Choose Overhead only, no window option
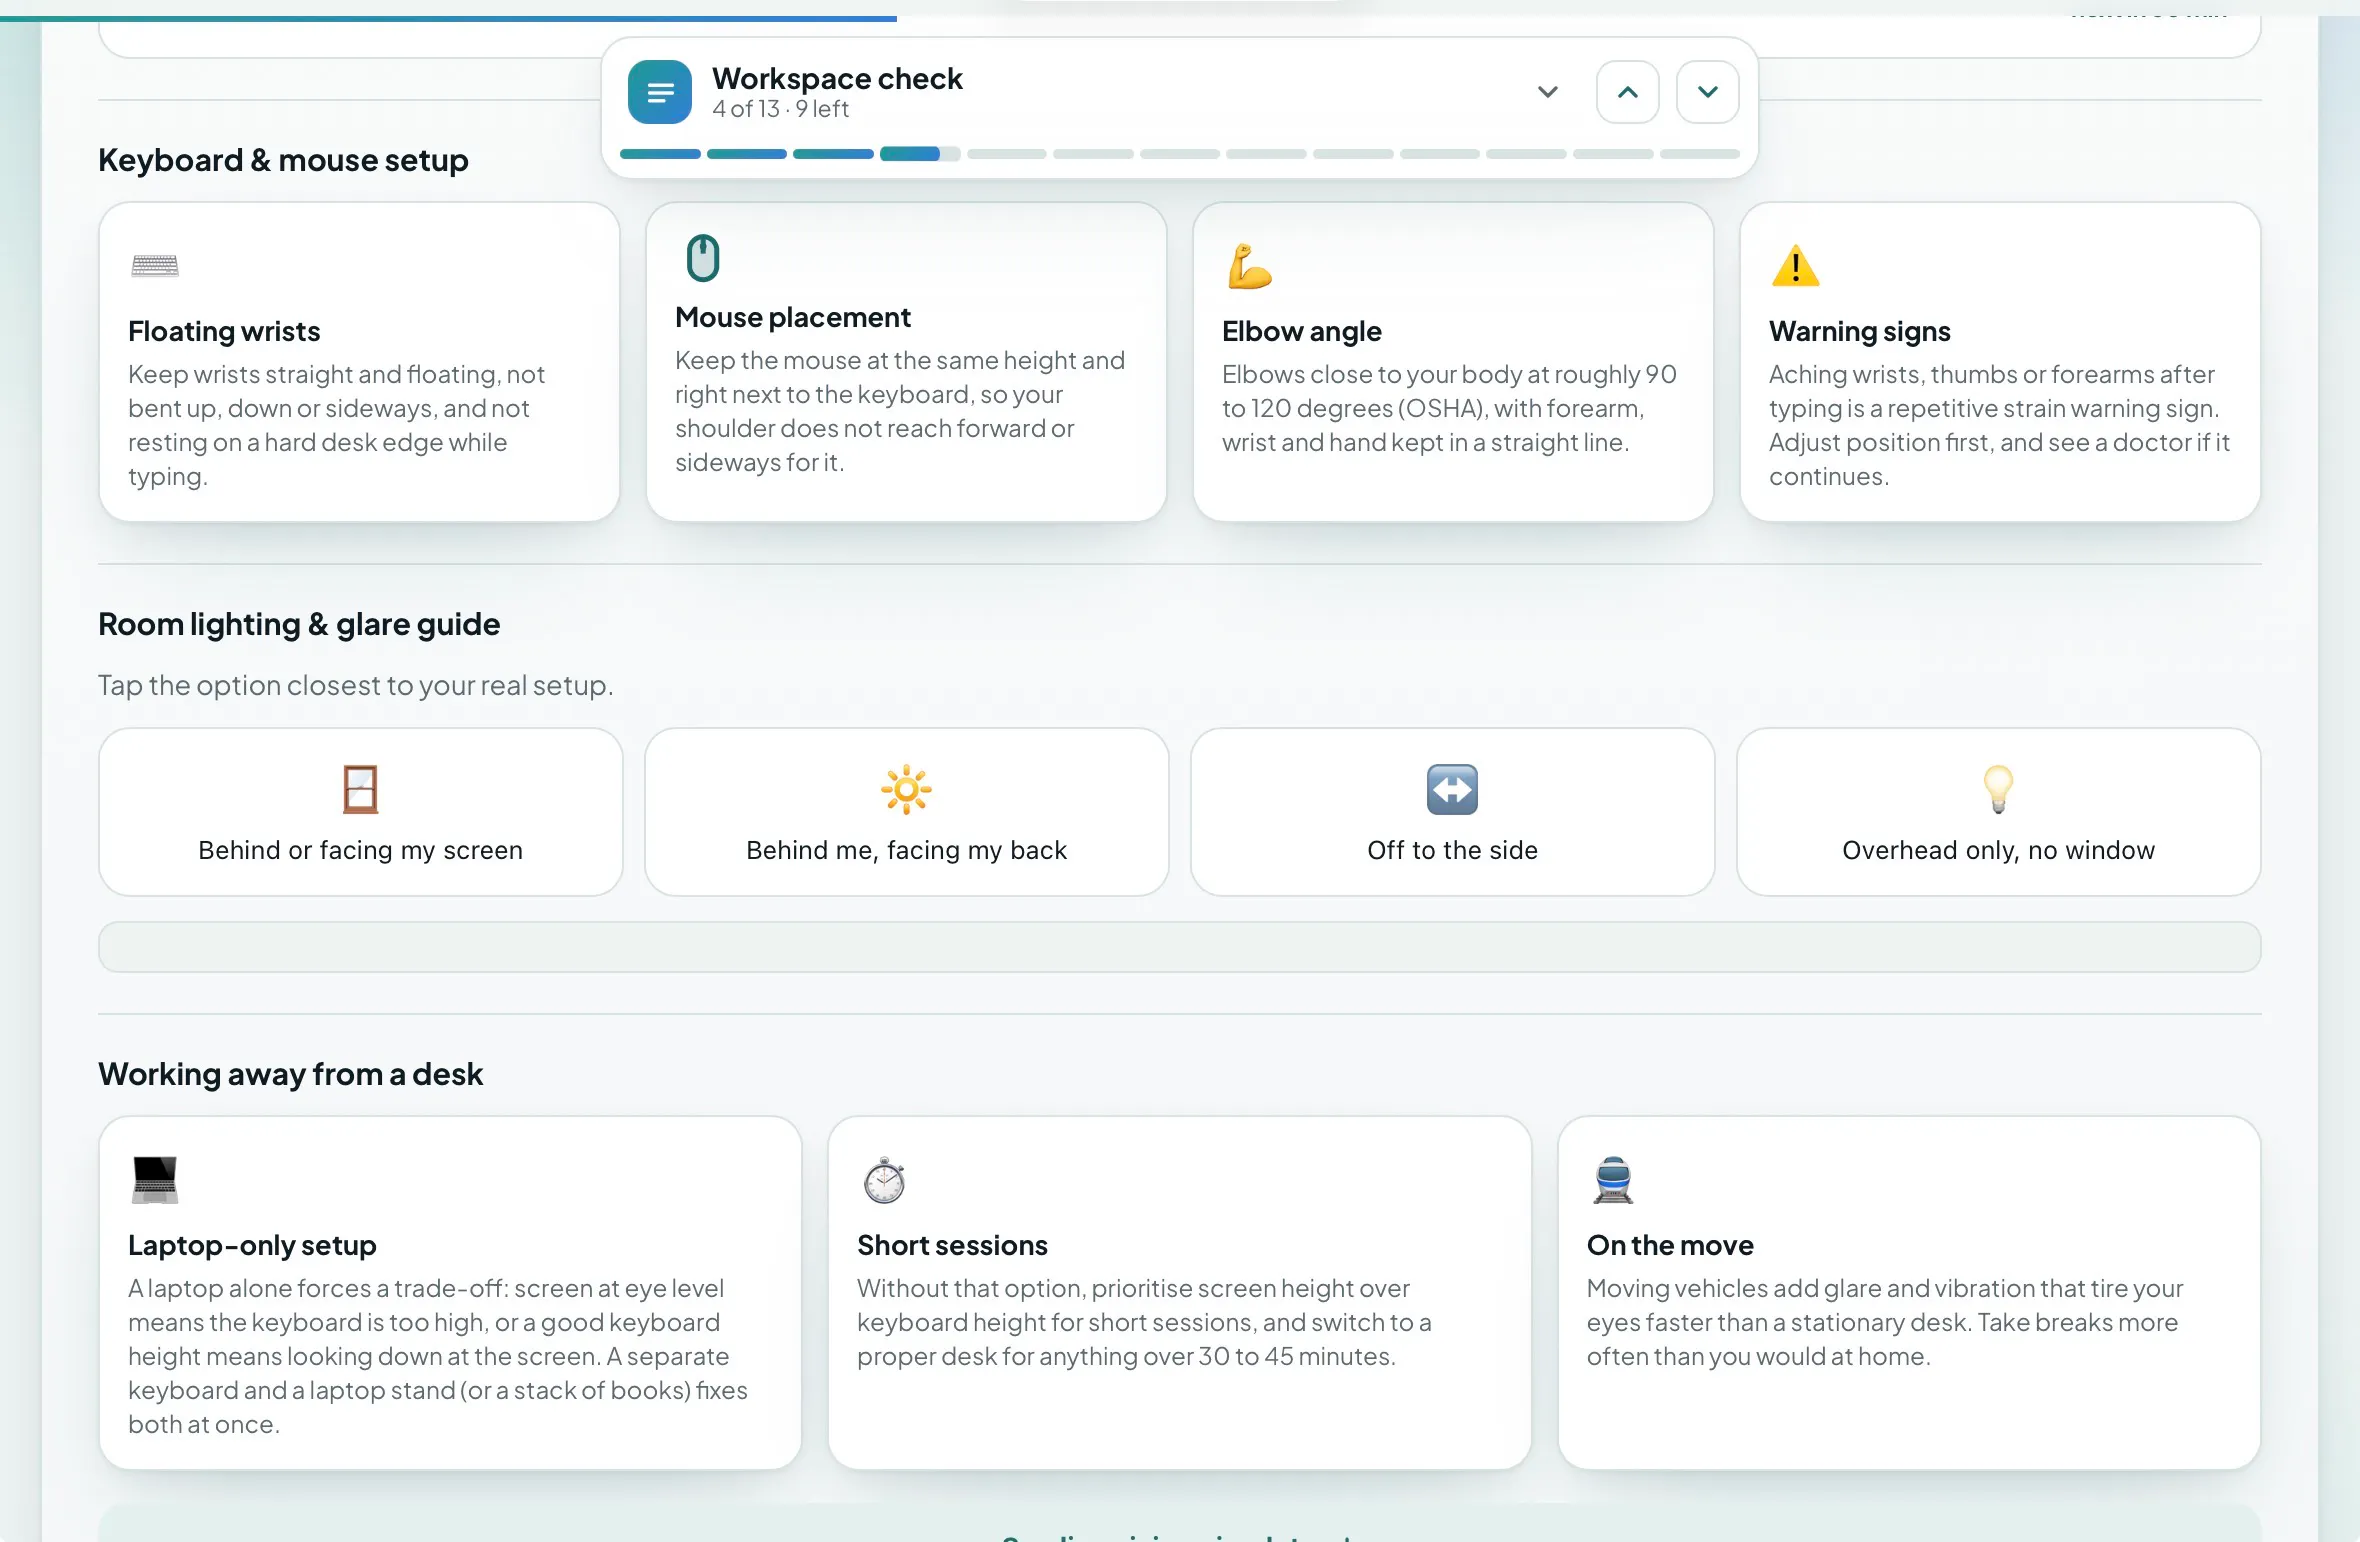The image size is (2360, 1542). tap(1998, 812)
